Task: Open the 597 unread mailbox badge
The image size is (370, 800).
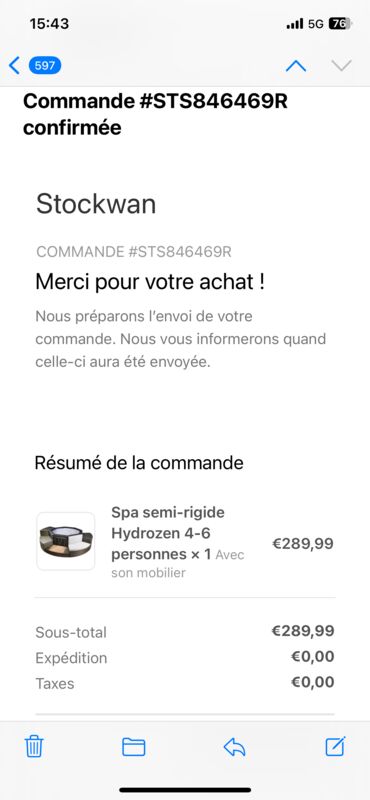Action: 45,65
